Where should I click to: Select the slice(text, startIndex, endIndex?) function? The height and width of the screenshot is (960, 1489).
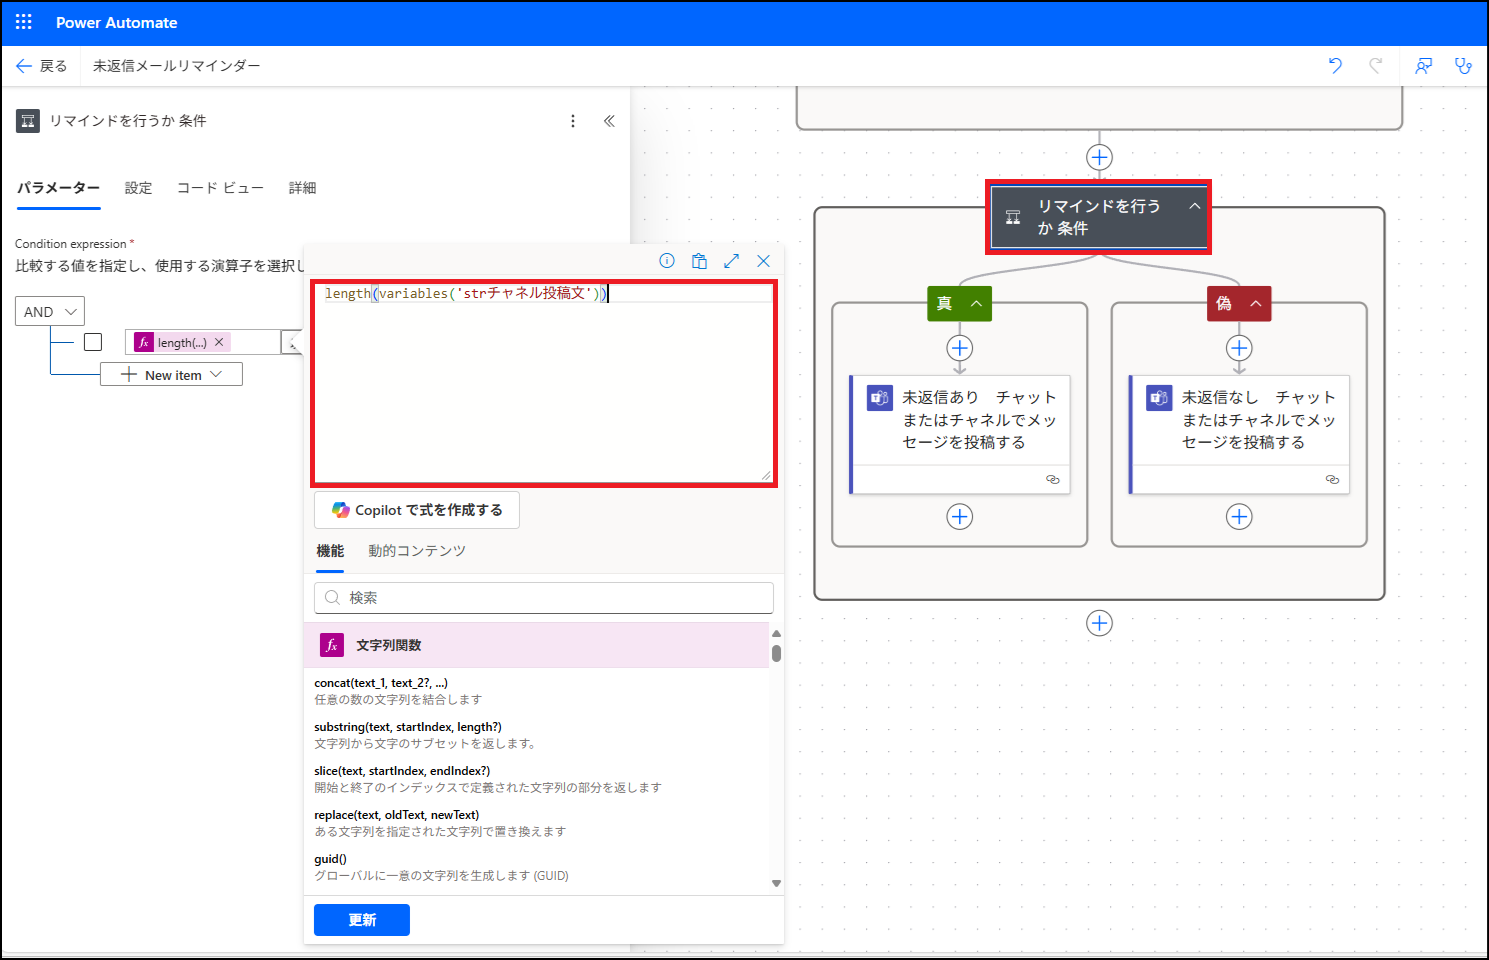click(402, 771)
